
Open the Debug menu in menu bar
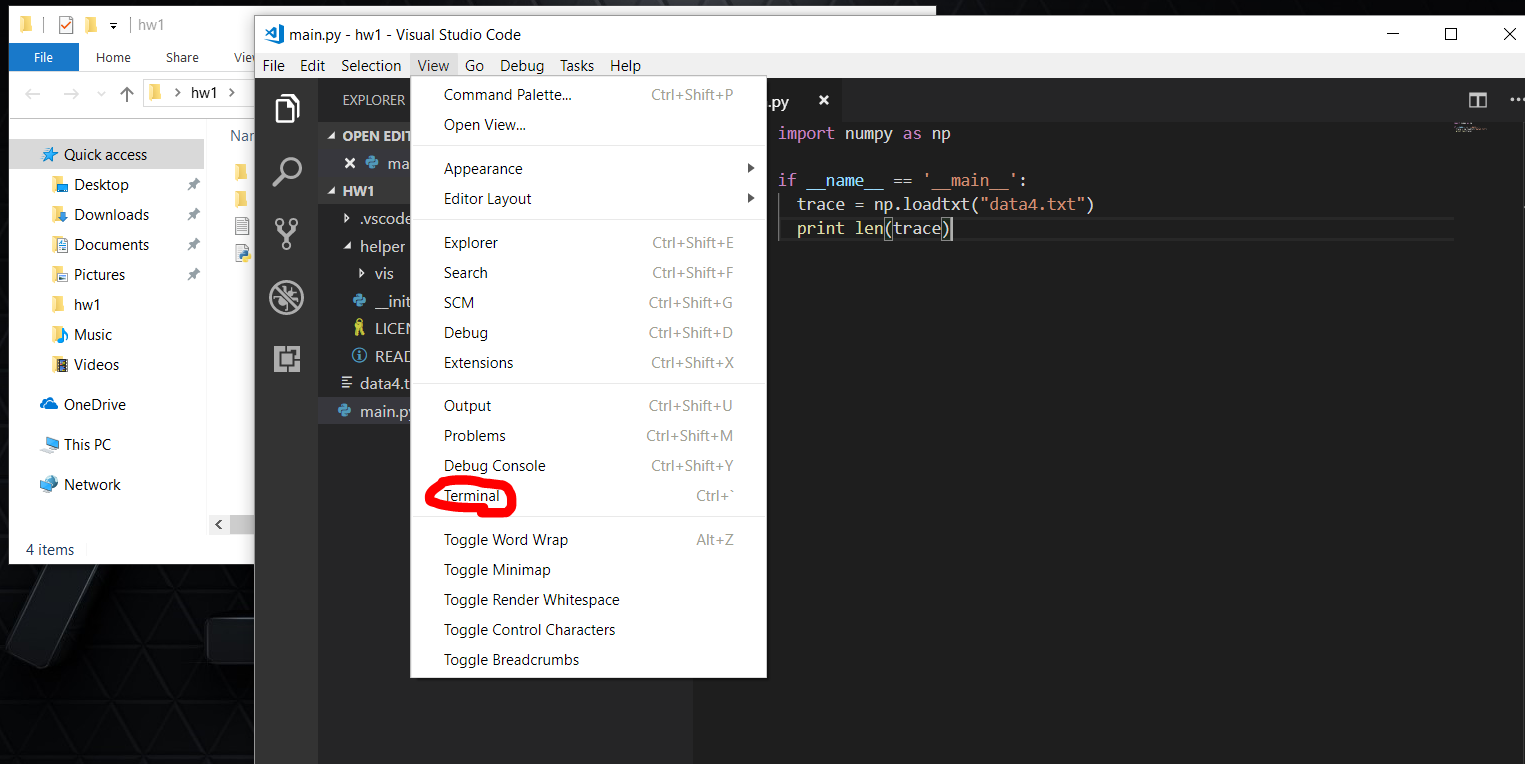(521, 66)
